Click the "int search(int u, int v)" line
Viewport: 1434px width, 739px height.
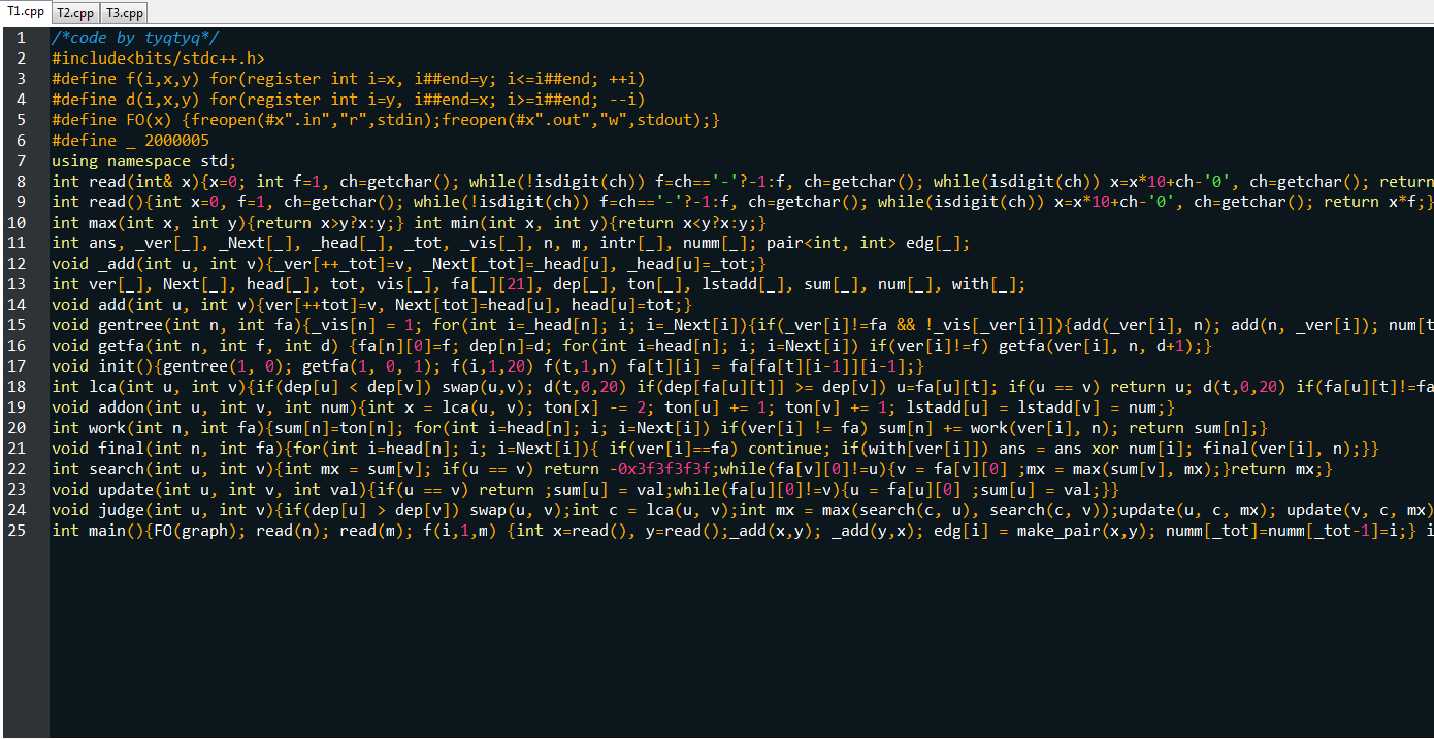(x=692, y=468)
